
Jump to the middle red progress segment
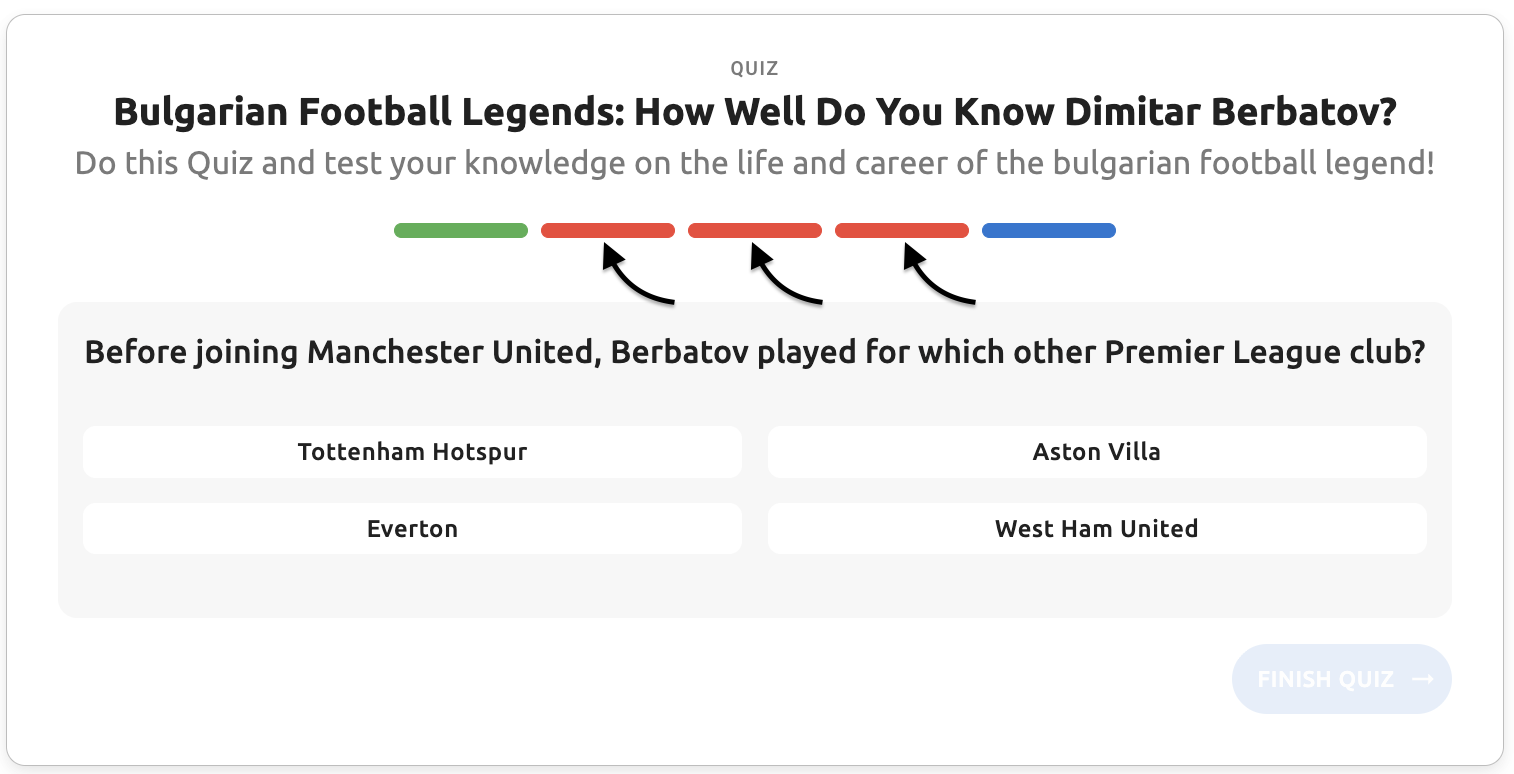[755, 231]
